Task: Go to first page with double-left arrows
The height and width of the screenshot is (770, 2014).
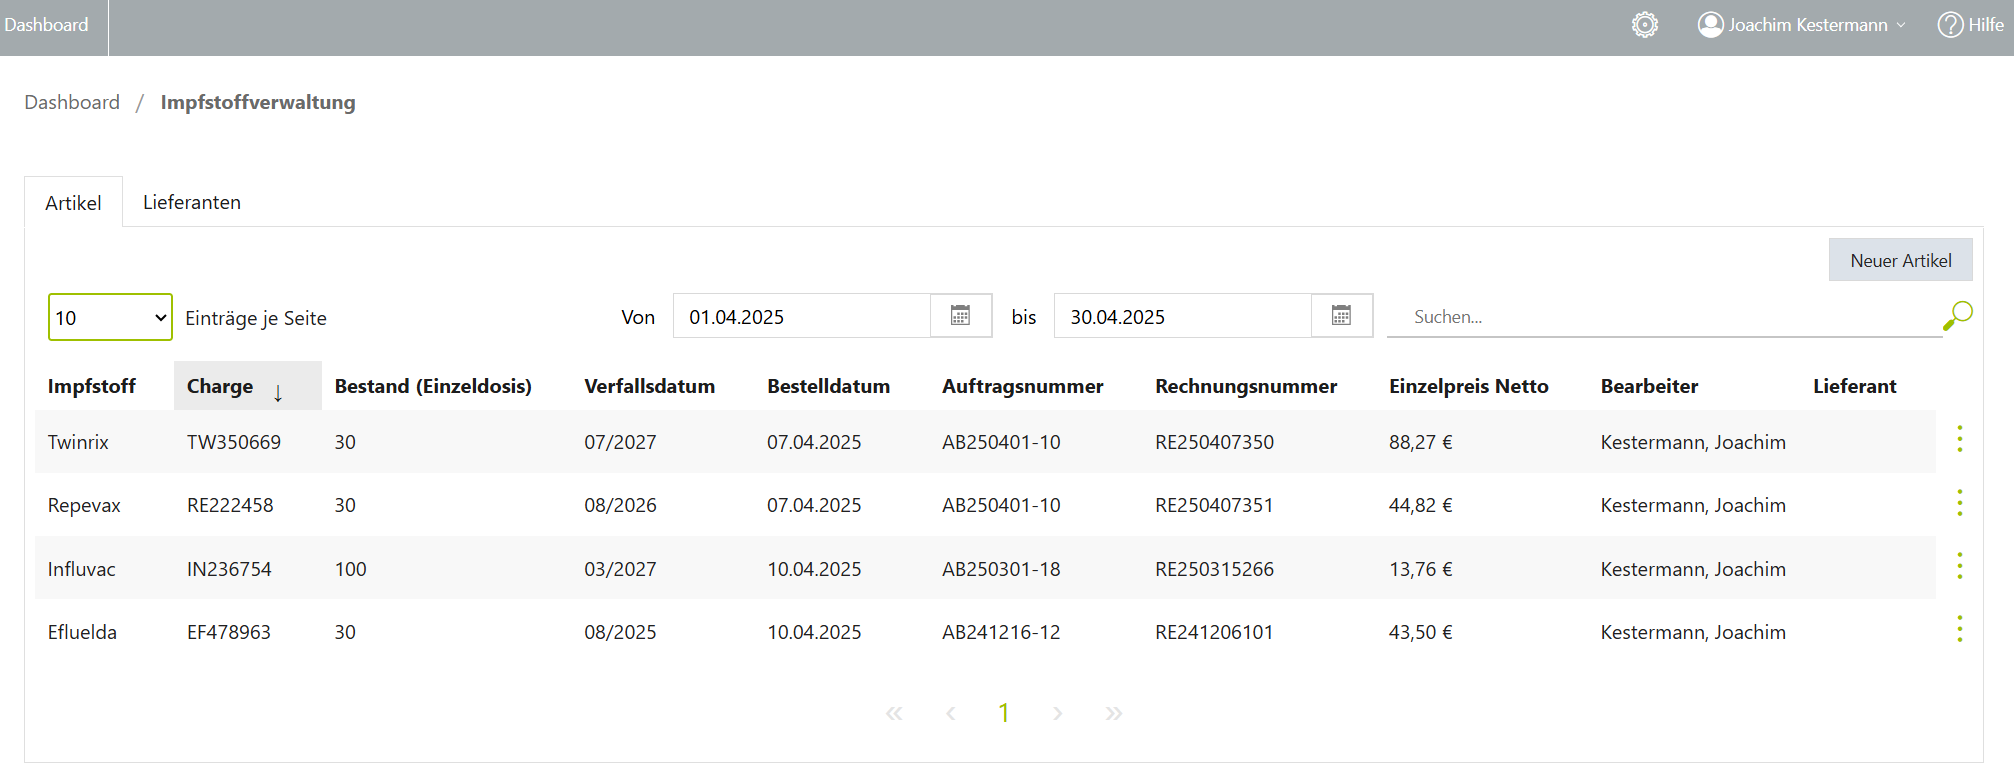Action: tap(894, 713)
